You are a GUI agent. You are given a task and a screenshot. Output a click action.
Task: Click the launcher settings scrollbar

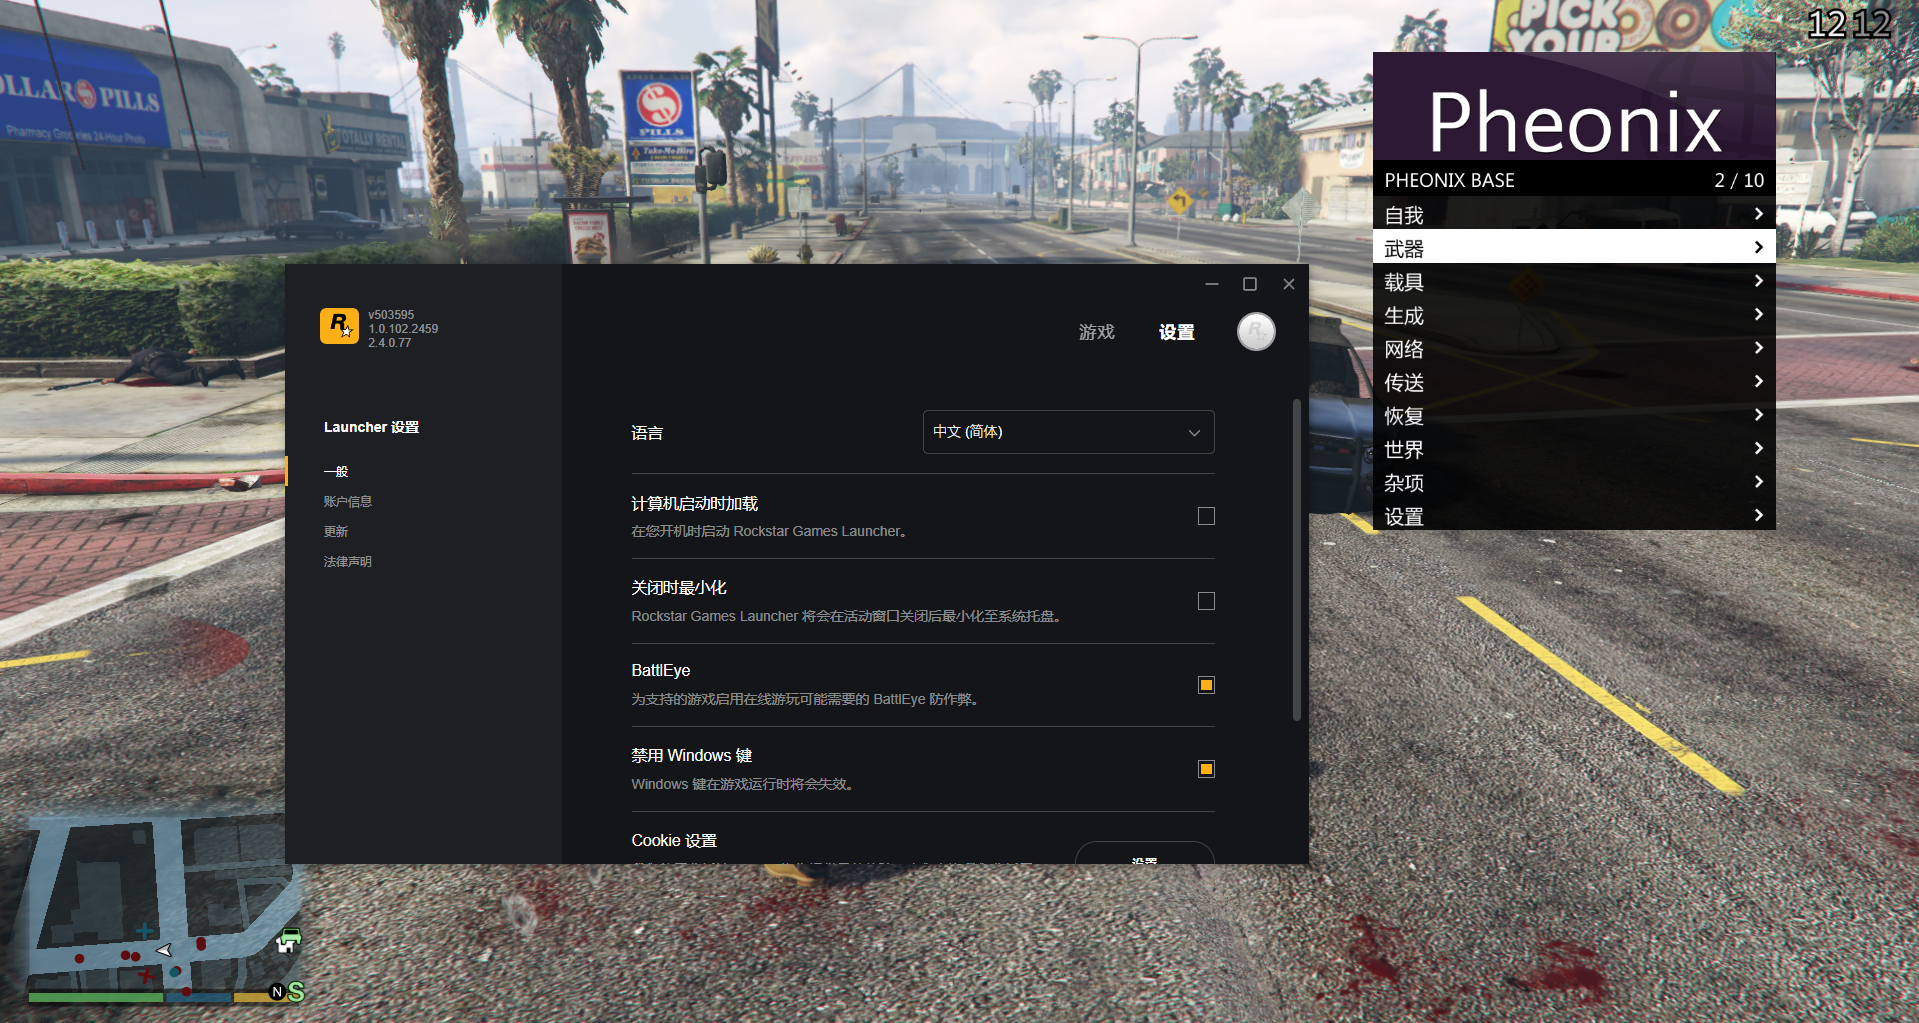[x=1297, y=560]
